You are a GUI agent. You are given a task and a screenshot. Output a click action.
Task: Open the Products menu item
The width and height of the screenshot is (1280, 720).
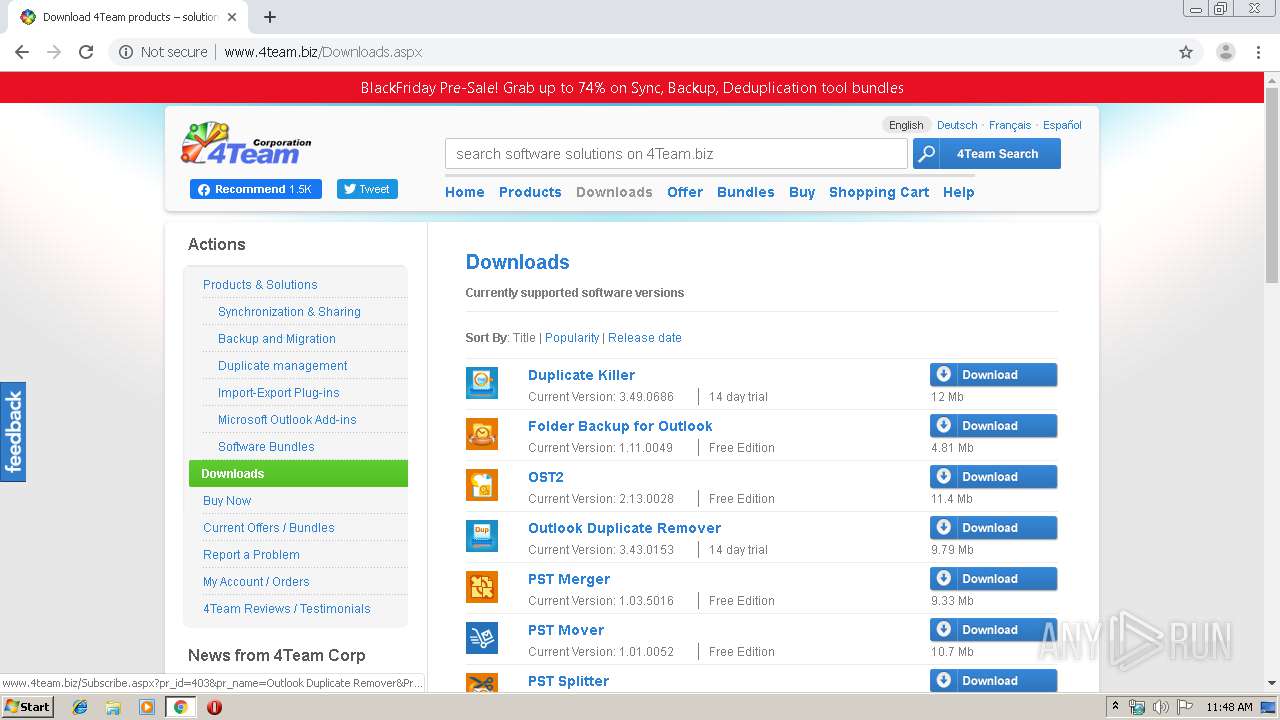tap(530, 192)
